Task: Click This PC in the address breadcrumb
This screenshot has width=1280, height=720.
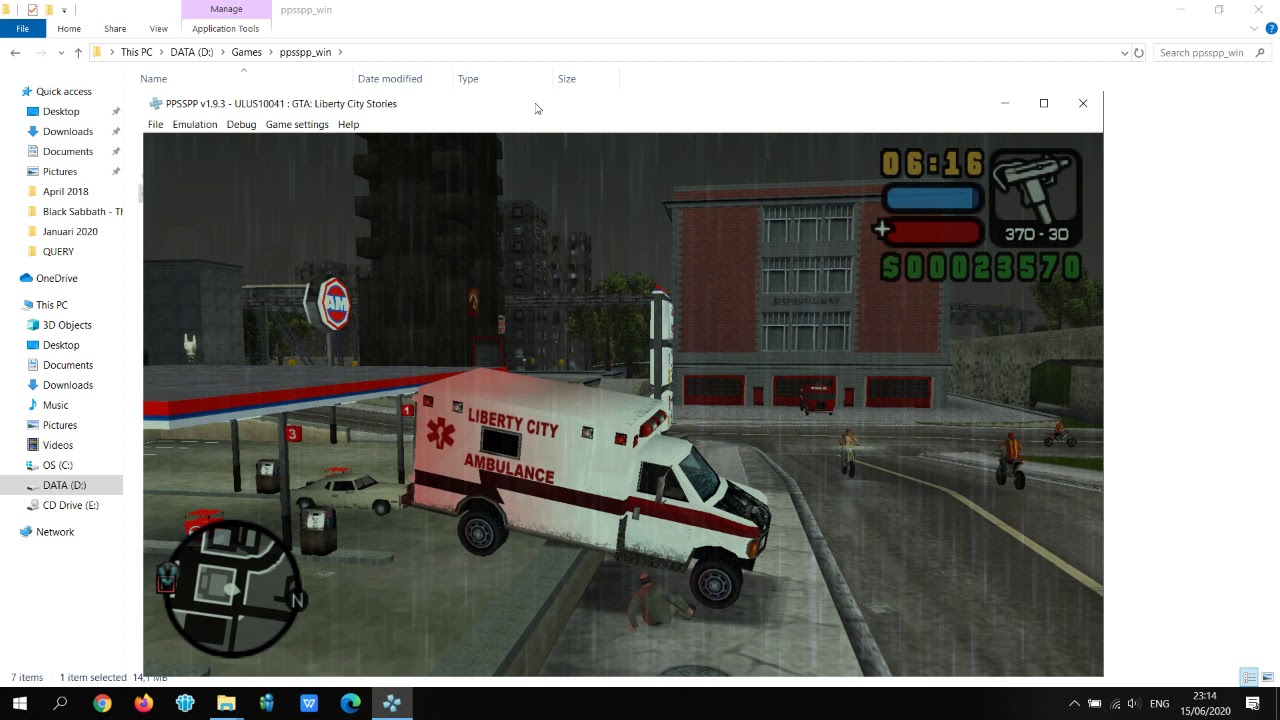Action: pyautogui.click(x=136, y=52)
